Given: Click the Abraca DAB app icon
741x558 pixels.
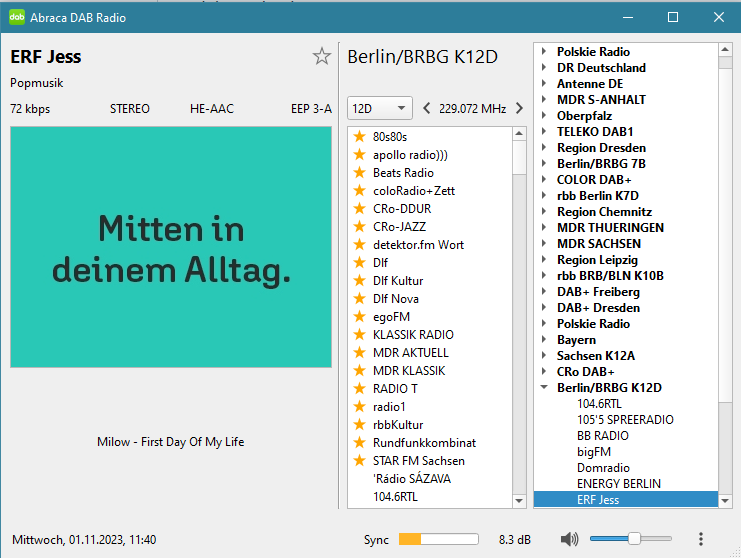Looking at the screenshot, I should (17, 17).
